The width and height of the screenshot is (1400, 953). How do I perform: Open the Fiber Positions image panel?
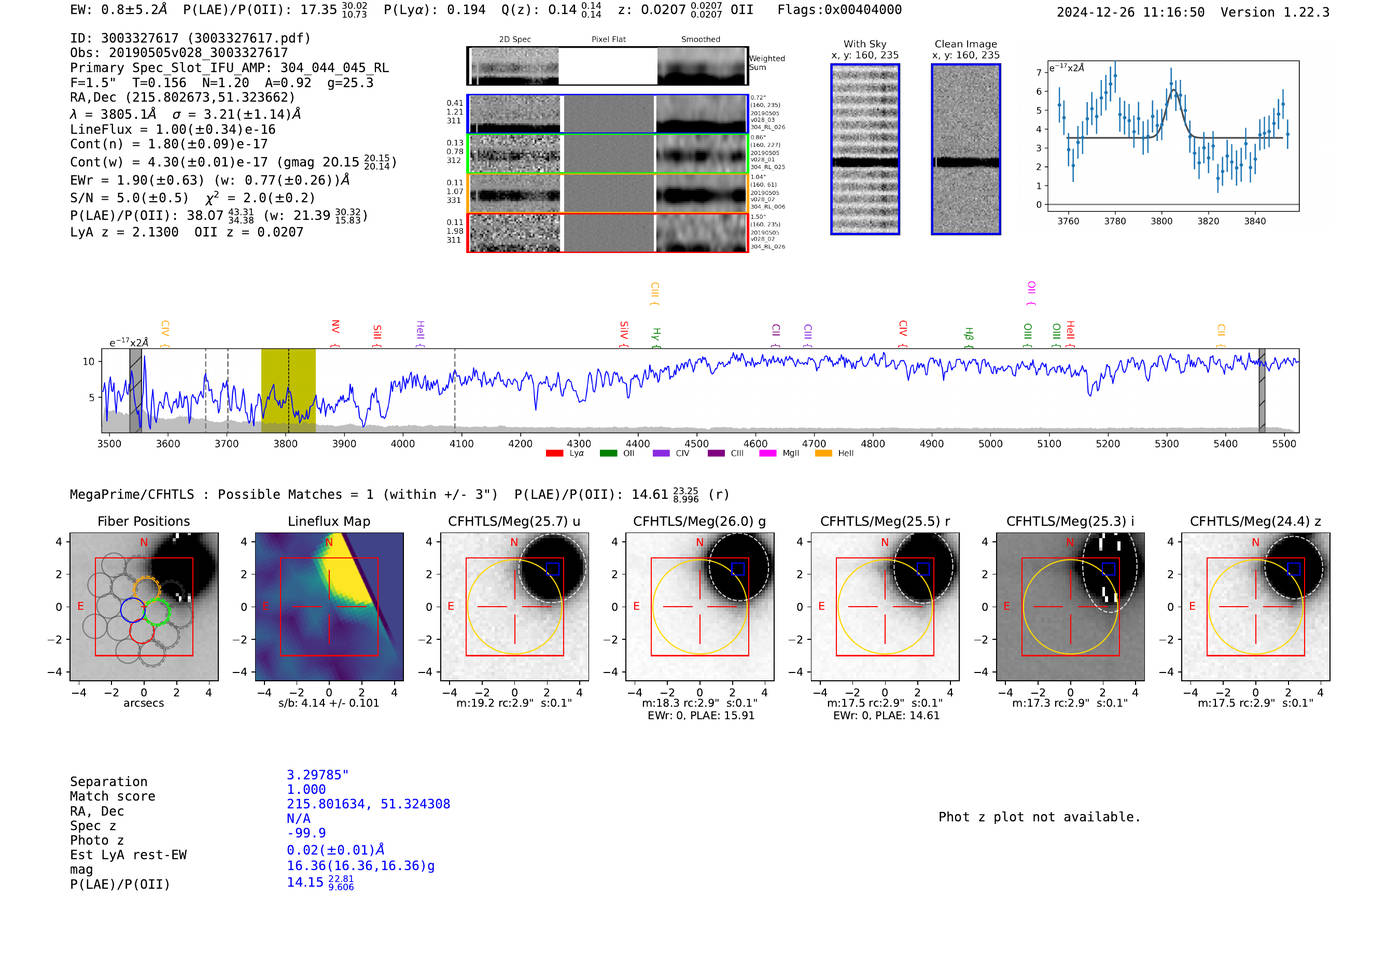[144, 606]
